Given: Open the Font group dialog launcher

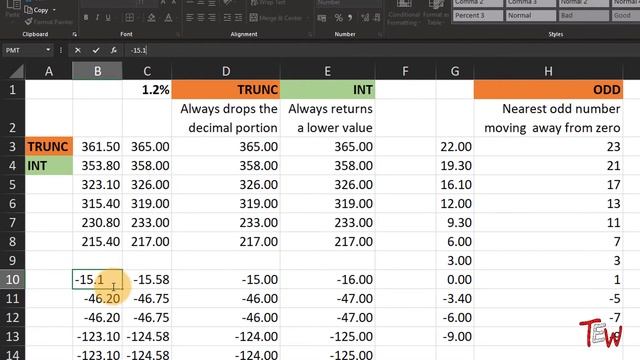Looking at the screenshot, I should coord(178,35).
